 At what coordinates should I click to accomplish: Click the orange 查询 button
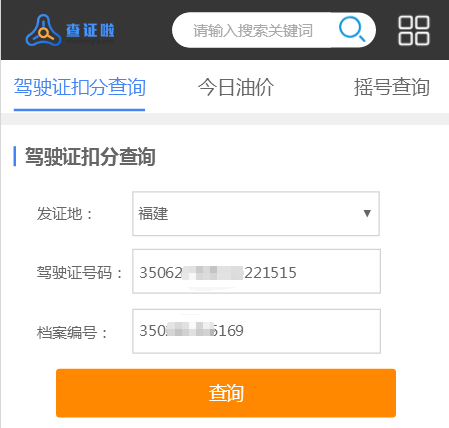coord(226,393)
